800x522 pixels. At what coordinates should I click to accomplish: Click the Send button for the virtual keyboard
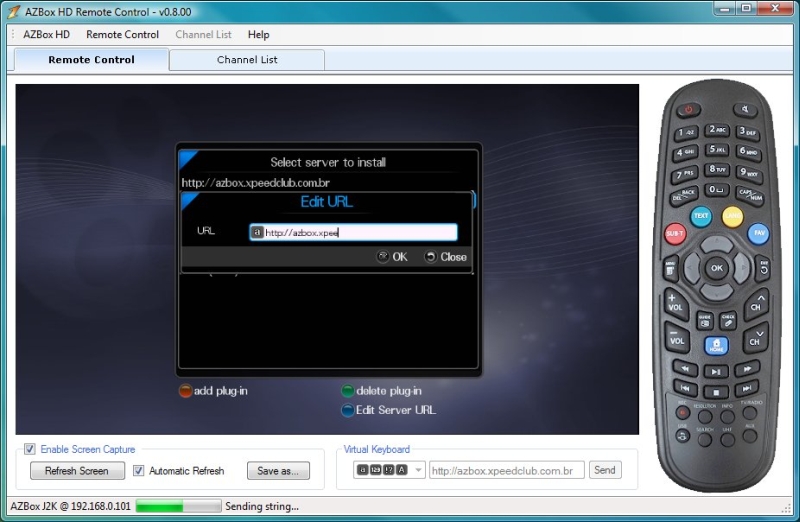tap(605, 470)
